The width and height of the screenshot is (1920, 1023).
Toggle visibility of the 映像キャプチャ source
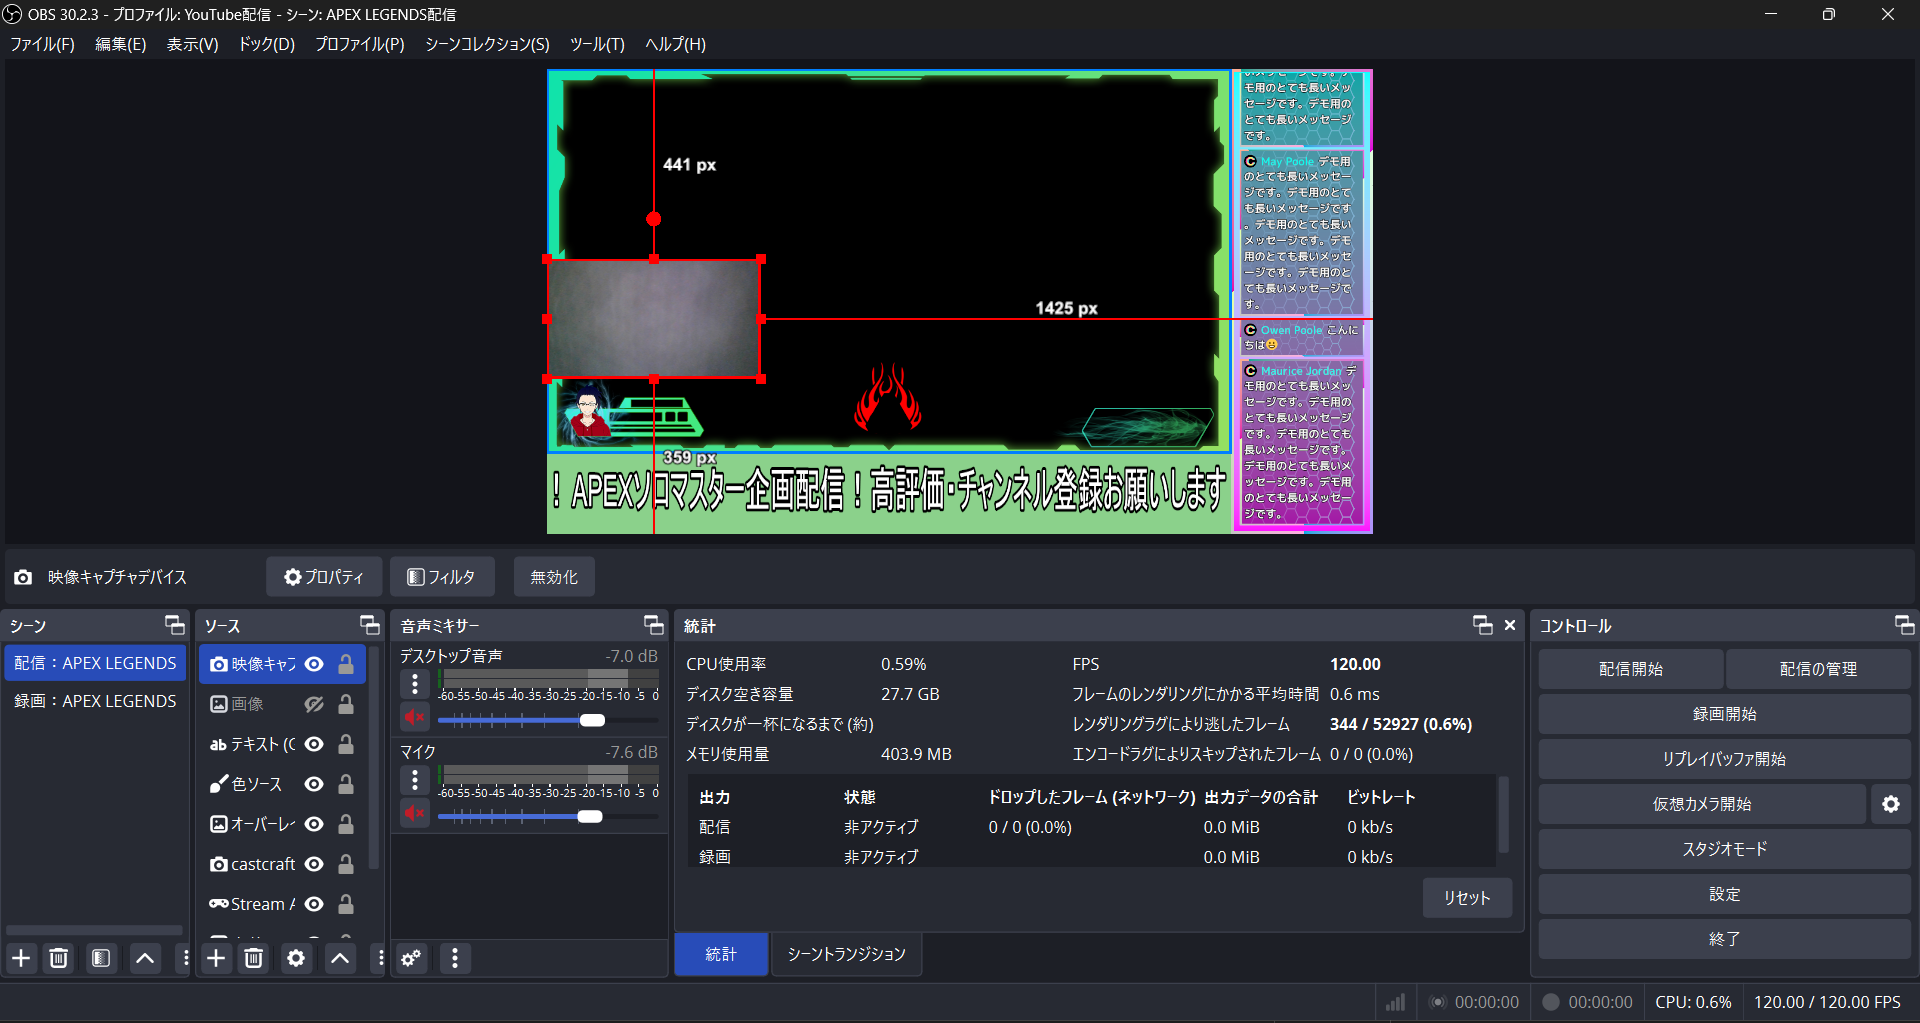[314, 664]
